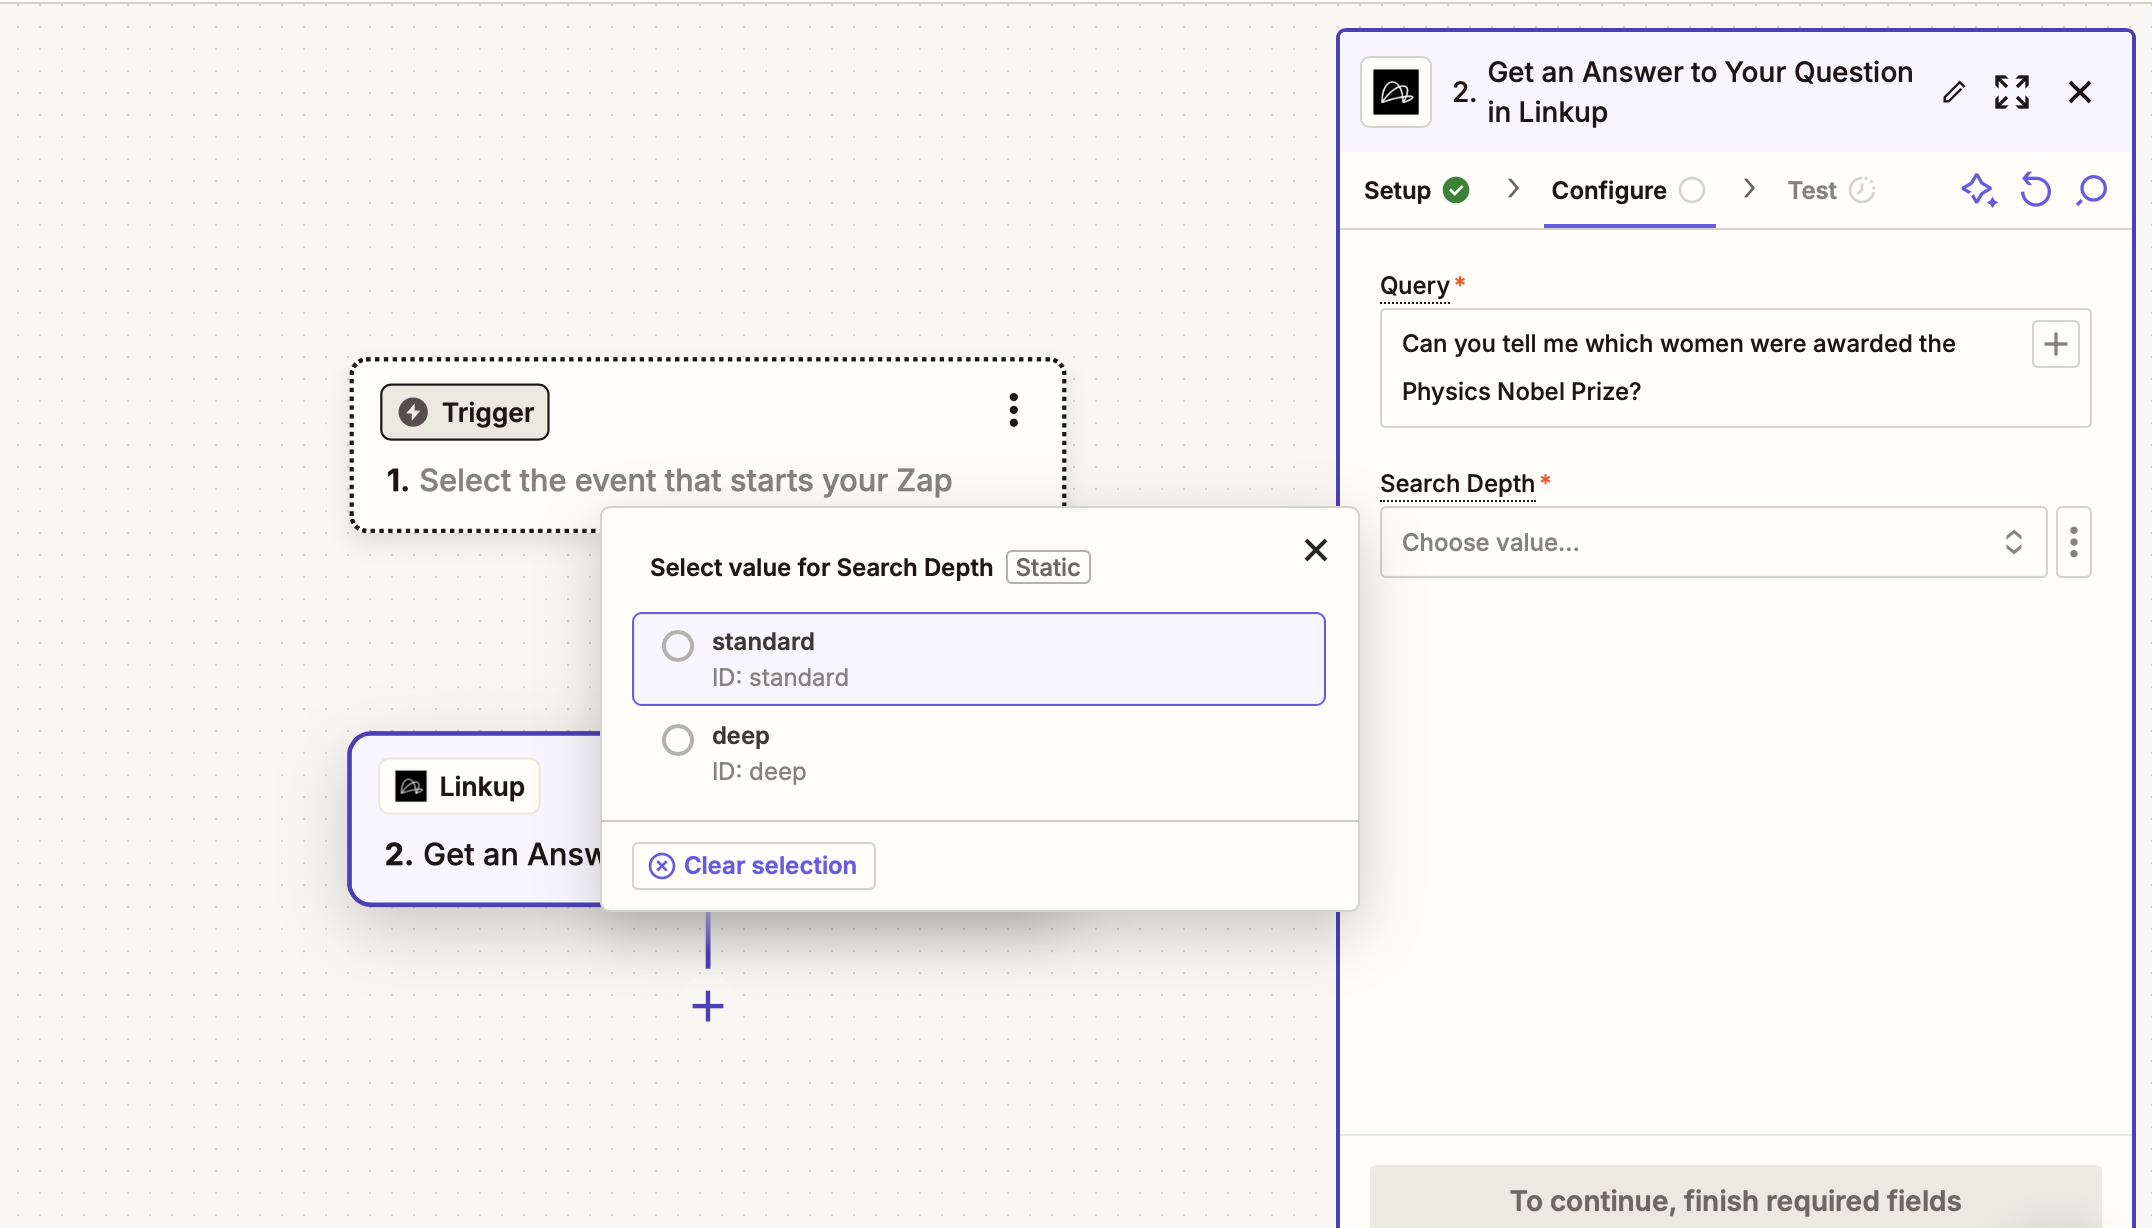Click the pencil rename step icon
This screenshot has height=1228, width=2152.
coord(1953,93)
